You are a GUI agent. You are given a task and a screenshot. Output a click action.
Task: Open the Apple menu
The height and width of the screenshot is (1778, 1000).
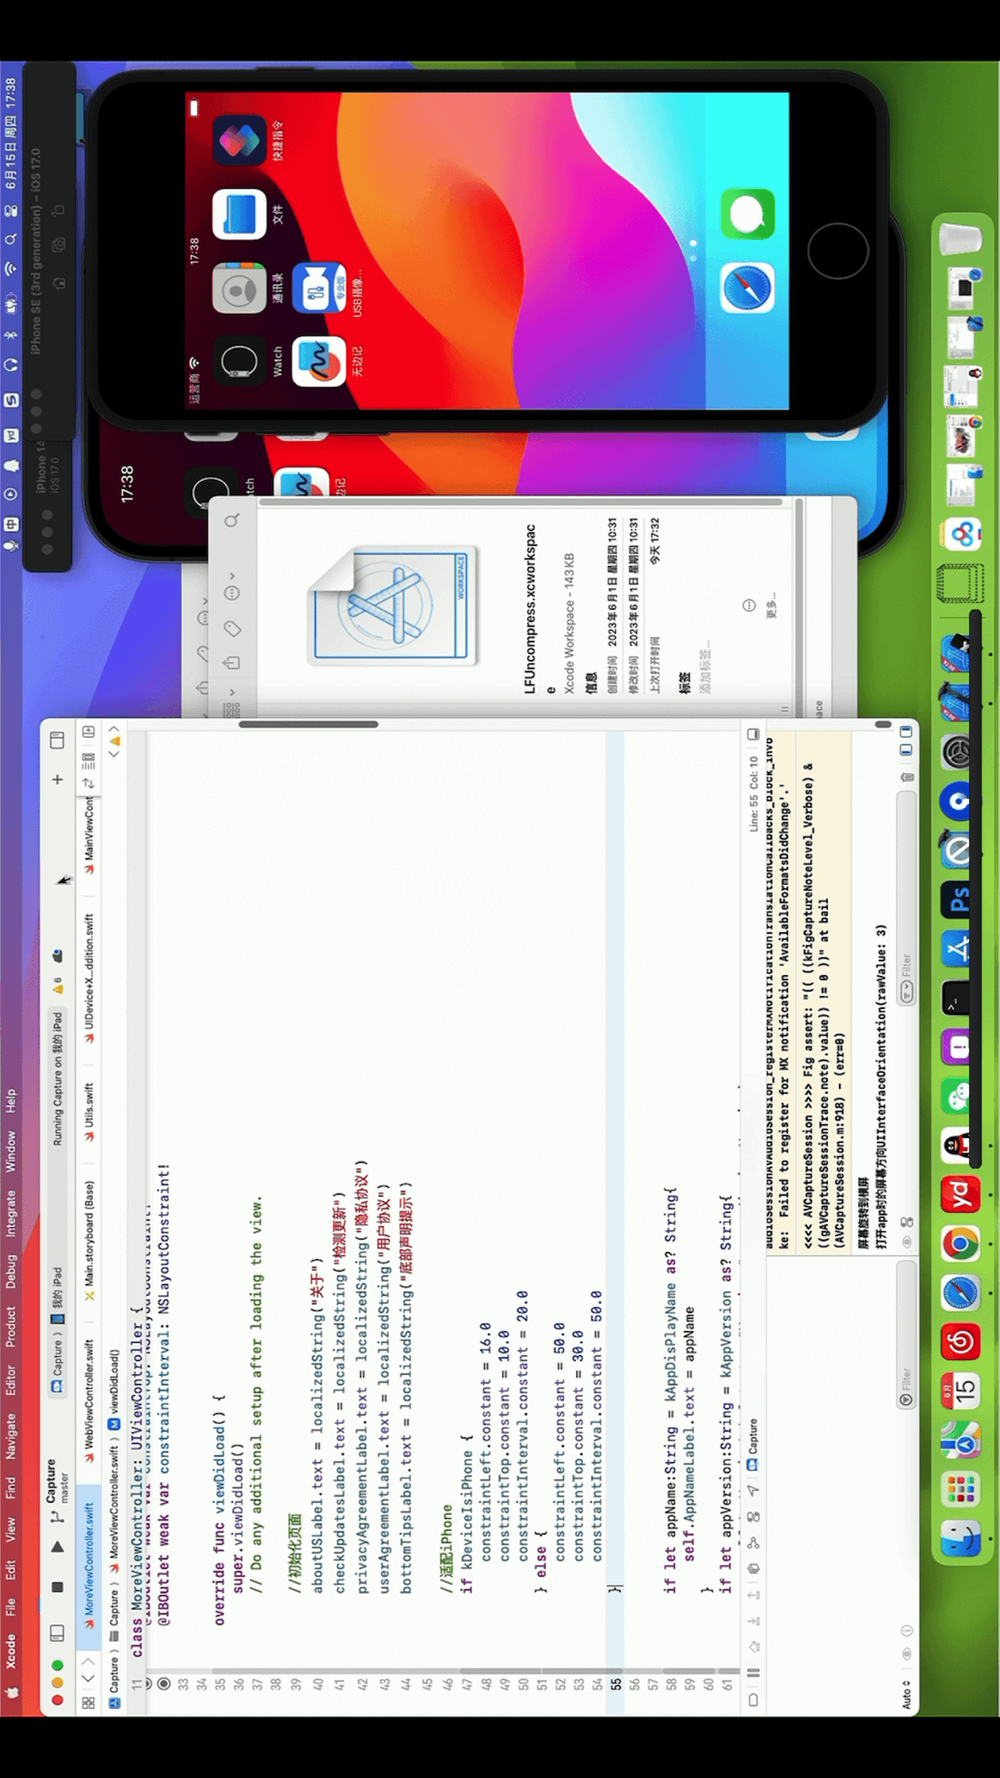click(10, 1692)
